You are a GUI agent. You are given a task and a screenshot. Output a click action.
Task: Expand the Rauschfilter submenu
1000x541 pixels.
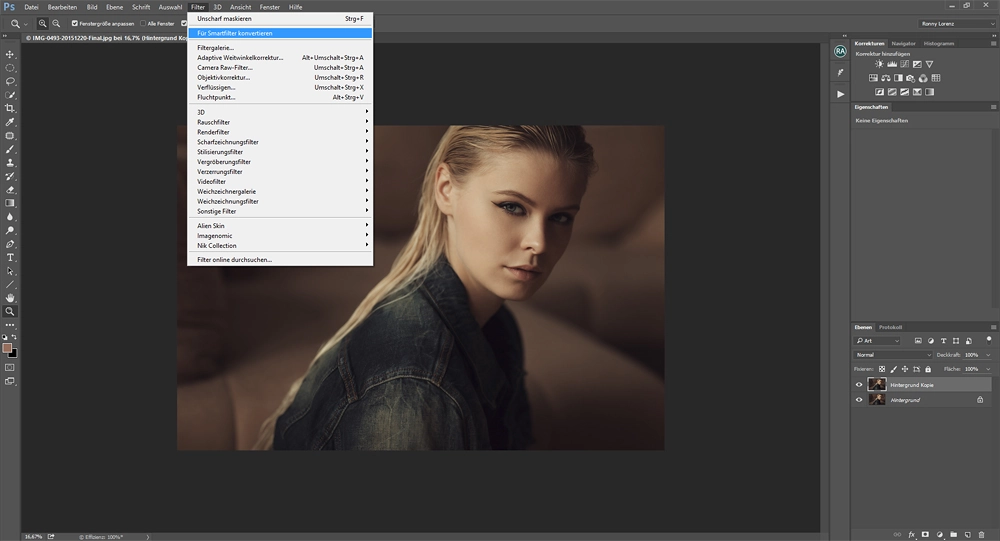tap(280, 122)
